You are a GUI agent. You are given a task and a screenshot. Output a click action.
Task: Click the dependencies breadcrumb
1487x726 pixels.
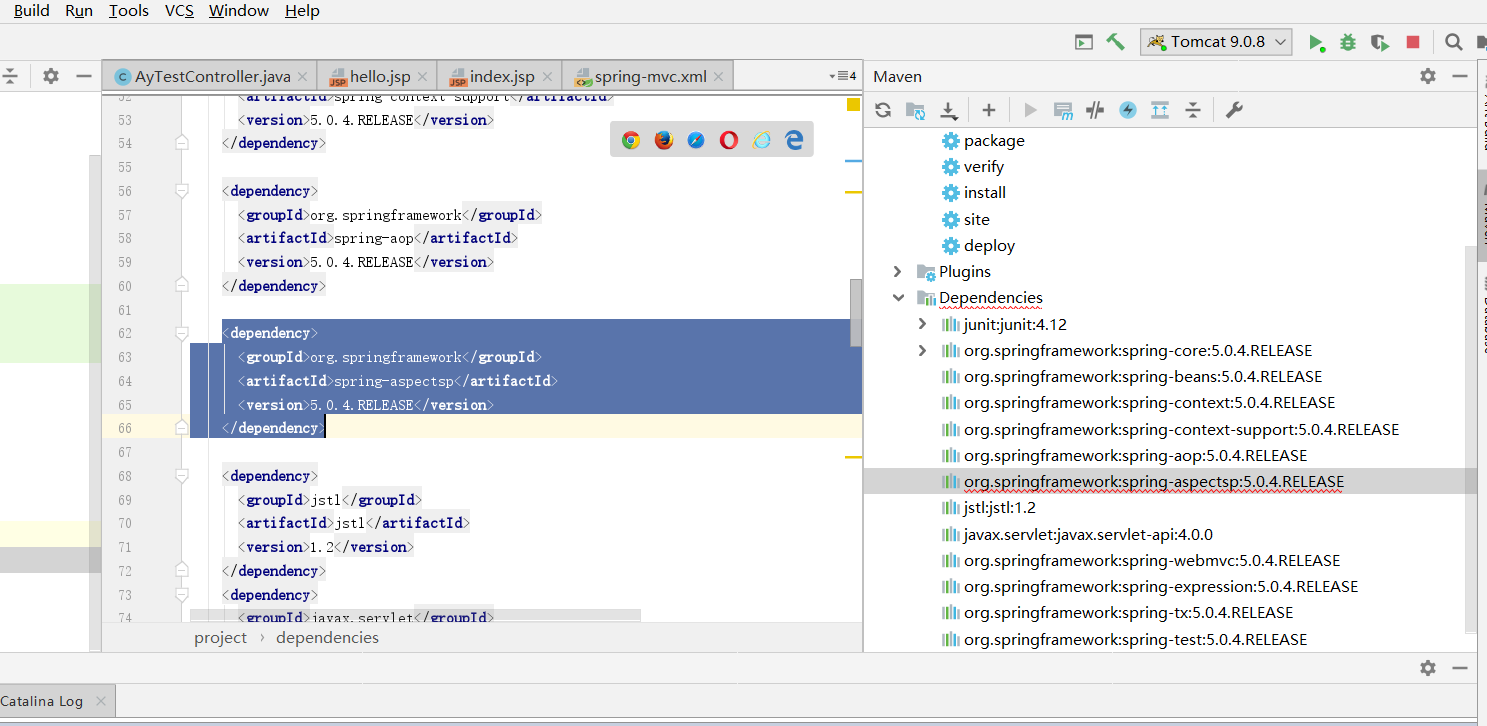coord(327,638)
